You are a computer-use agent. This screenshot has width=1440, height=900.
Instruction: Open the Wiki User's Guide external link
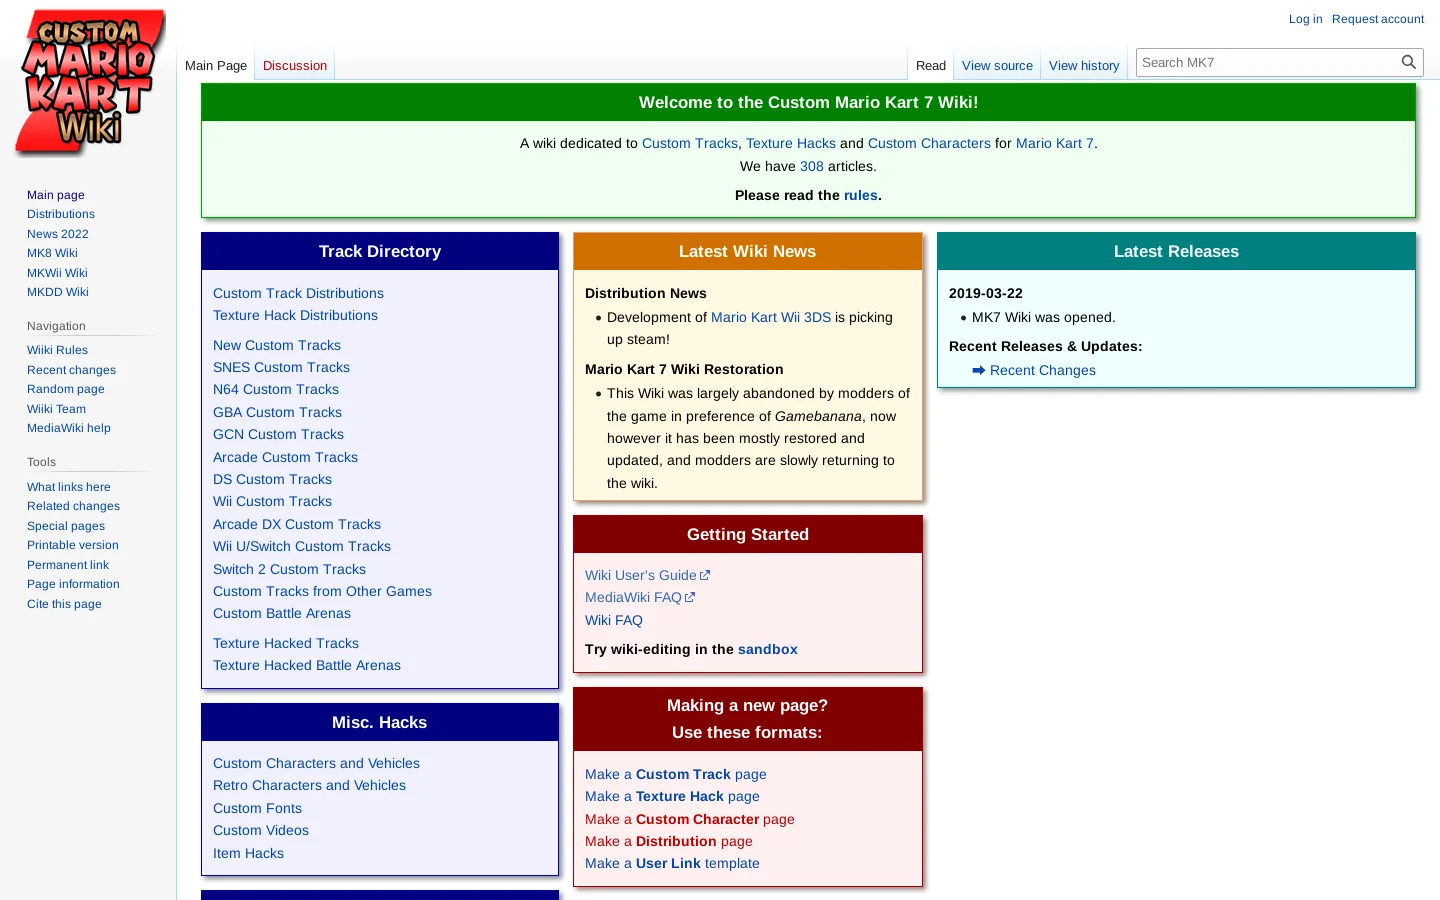point(647,575)
